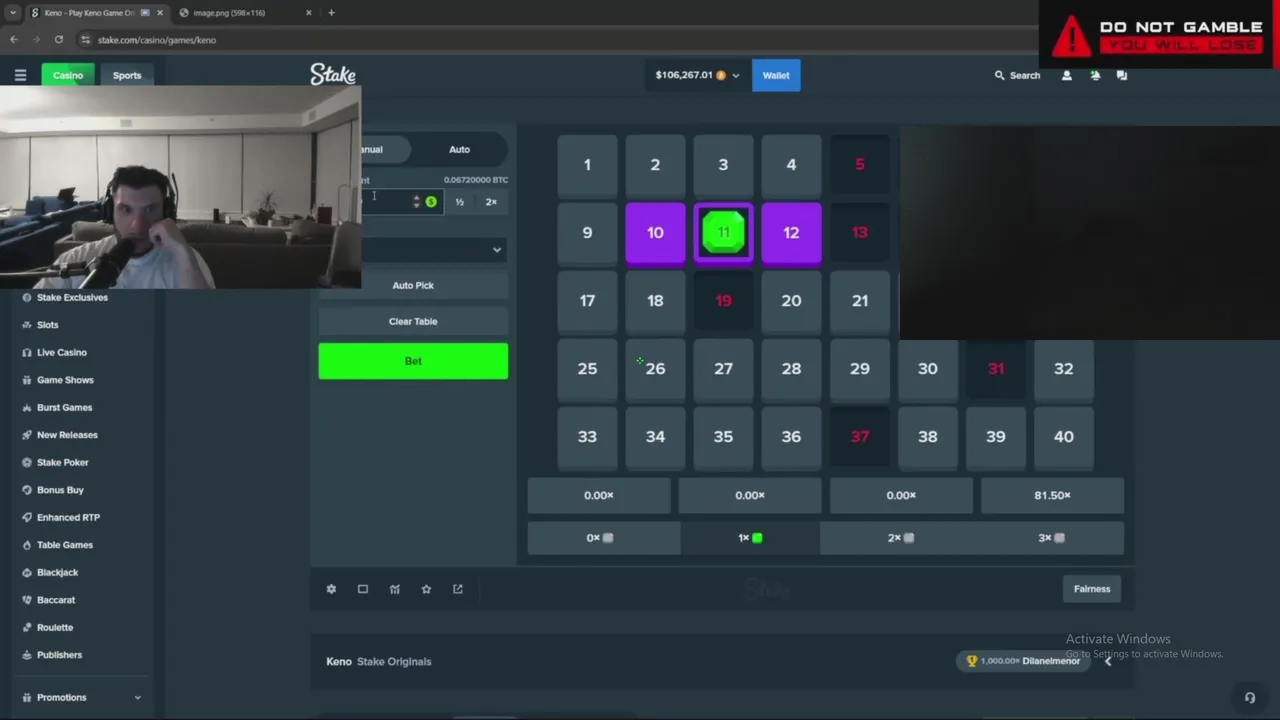This screenshot has height=720, width=1280.
Task: Click the Clear Table button
Action: 413,321
